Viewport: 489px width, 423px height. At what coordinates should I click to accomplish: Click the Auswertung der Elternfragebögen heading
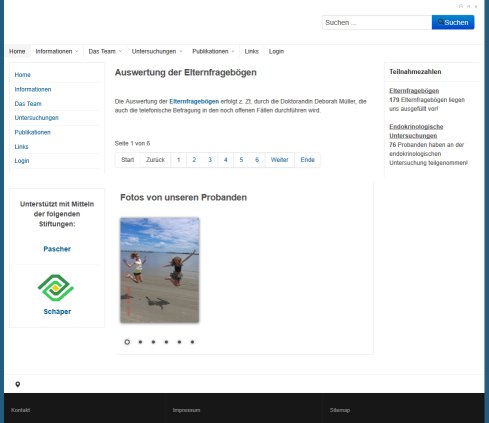(x=186, y=73)
